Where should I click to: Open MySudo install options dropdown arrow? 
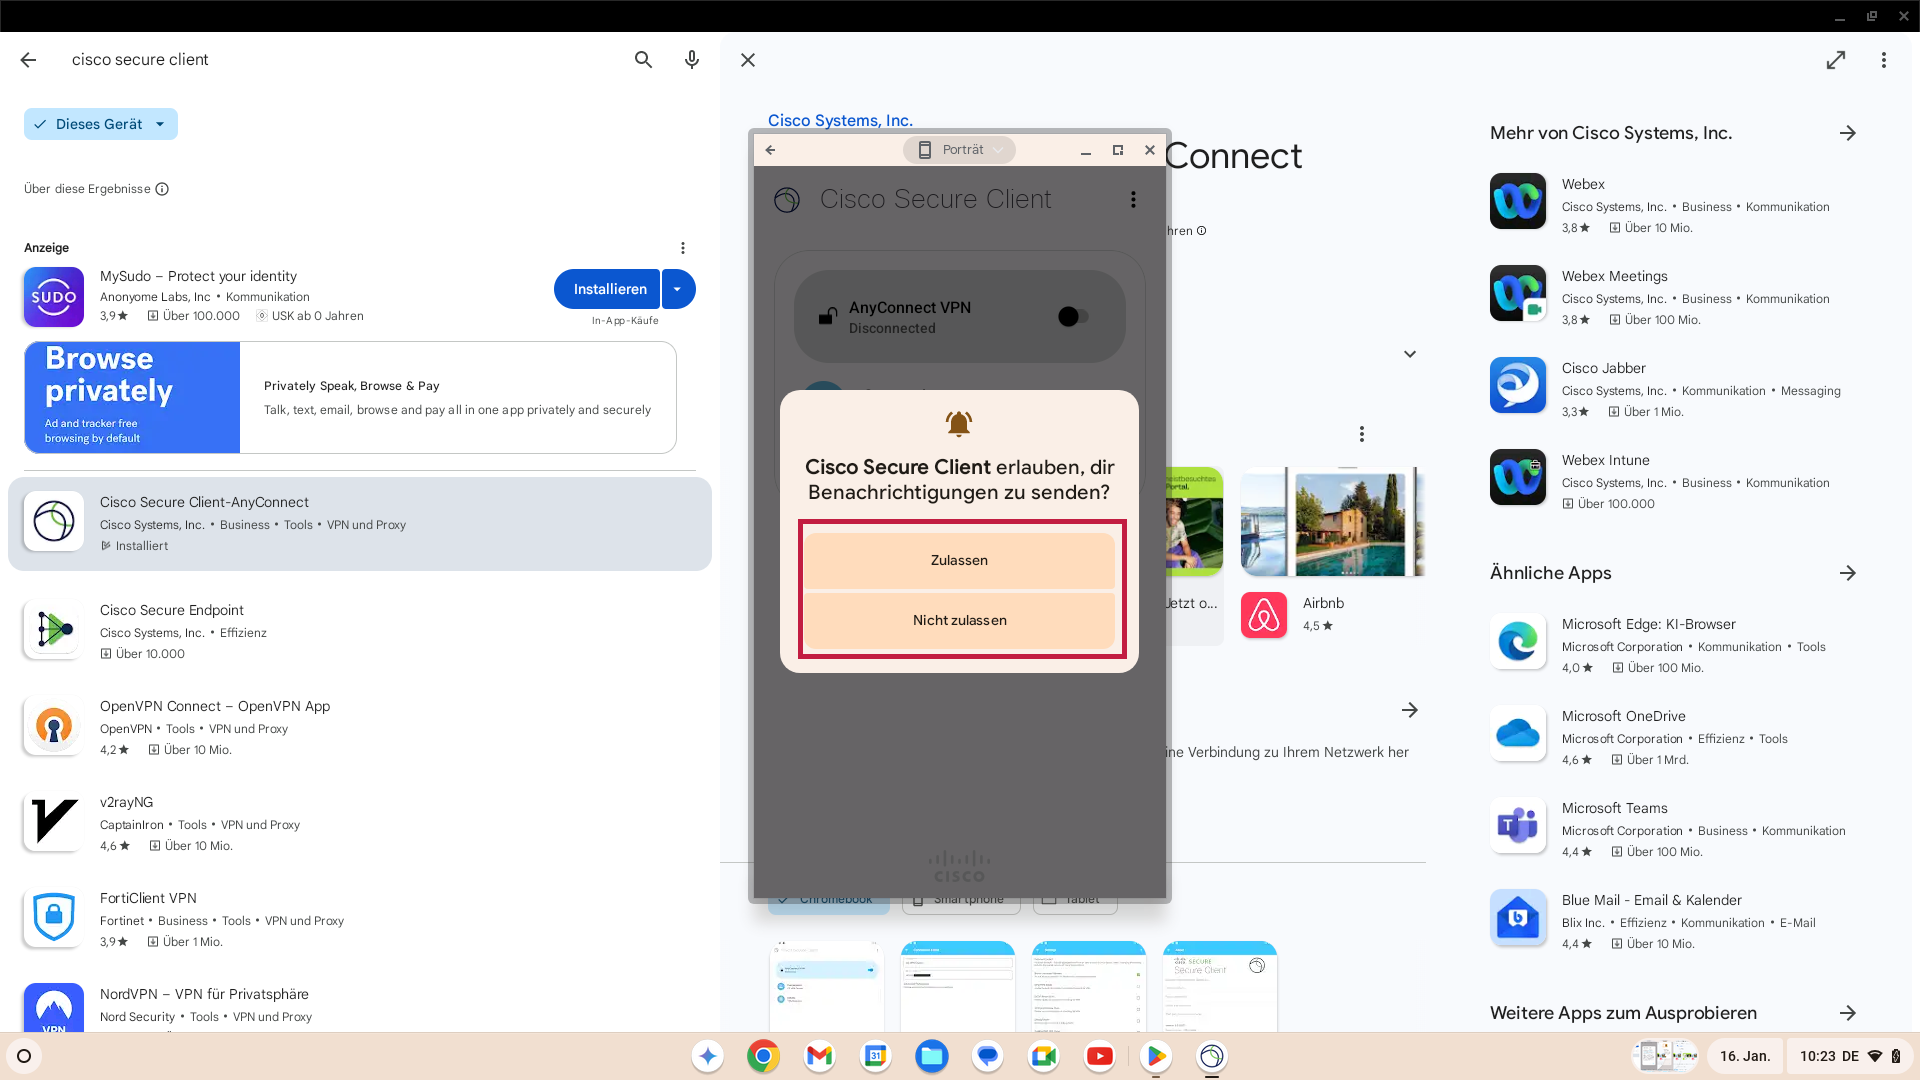click(678, 289)
